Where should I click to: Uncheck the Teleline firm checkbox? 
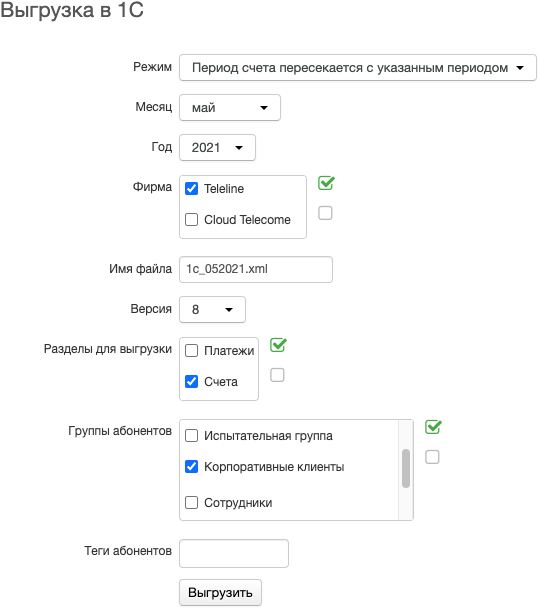click(x=192, y=188)
